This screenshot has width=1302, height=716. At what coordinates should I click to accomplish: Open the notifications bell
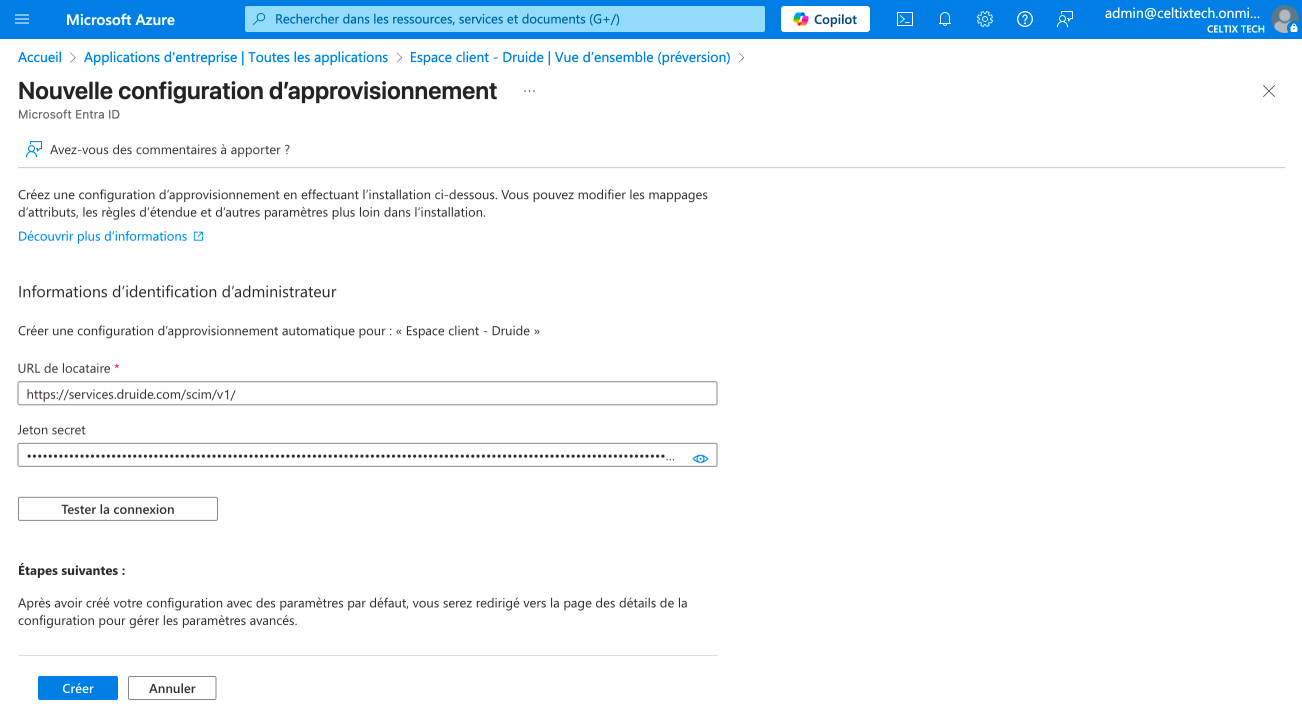pyautogui.click(x=944, y=19)
